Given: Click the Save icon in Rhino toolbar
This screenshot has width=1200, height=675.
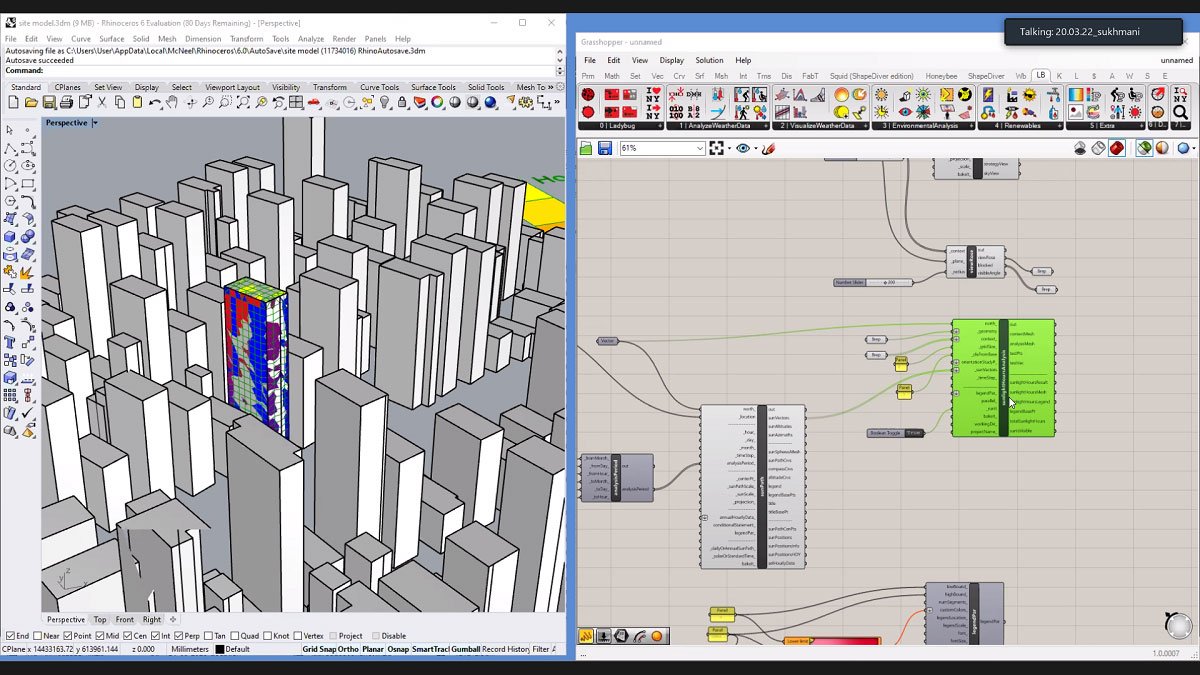Looking at the screenshot, I should point(50,102).
